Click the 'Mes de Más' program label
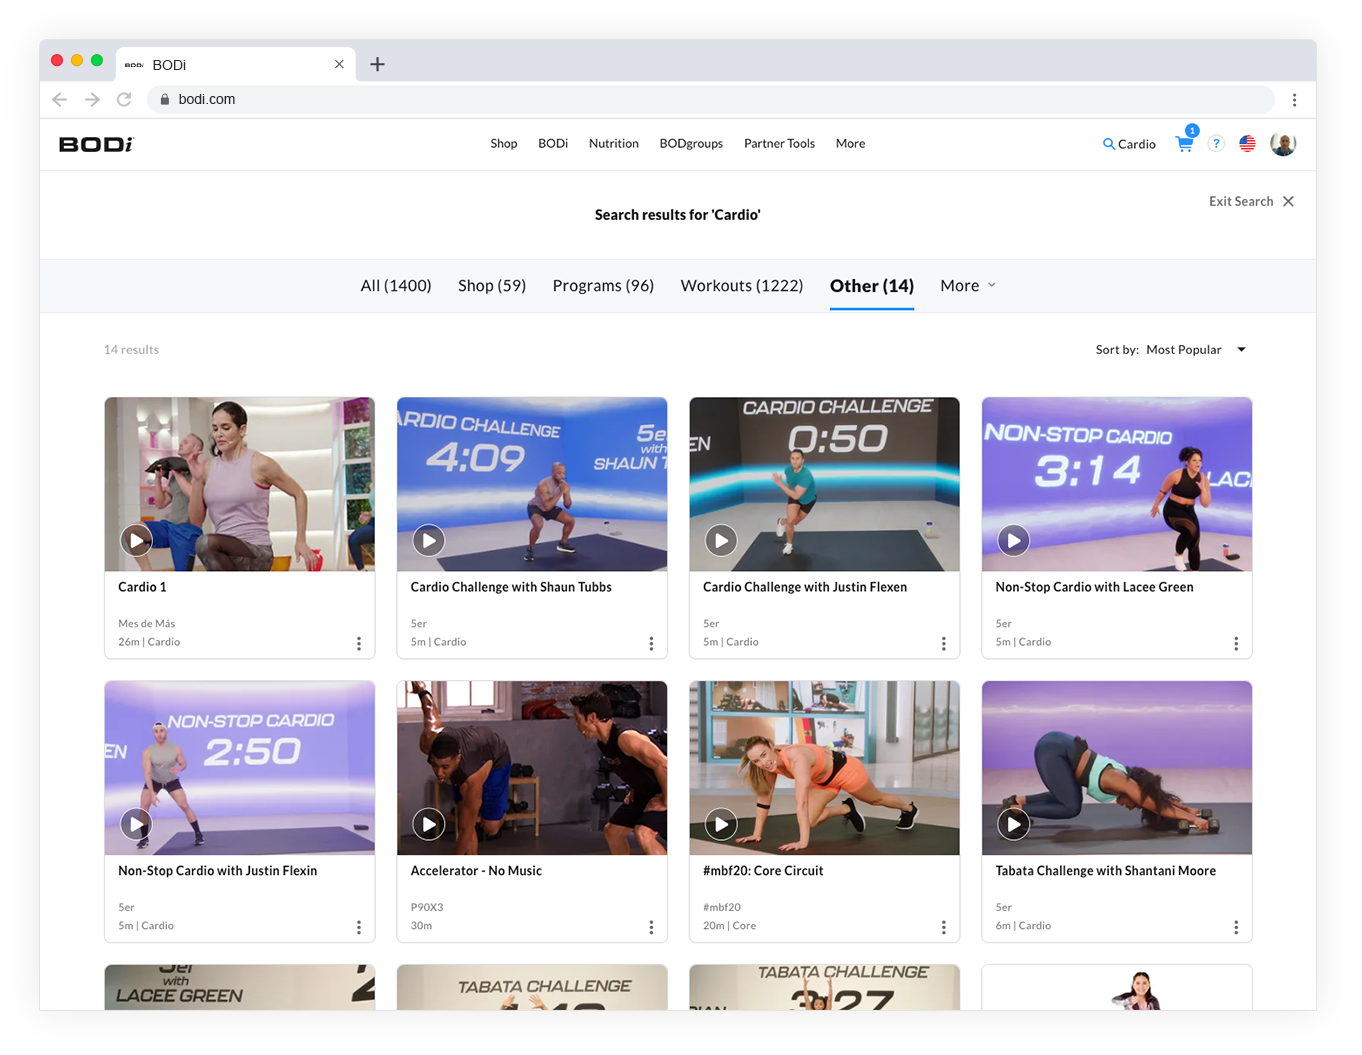The height and width of the screenshot is (1055, 1362). (146, 624)
